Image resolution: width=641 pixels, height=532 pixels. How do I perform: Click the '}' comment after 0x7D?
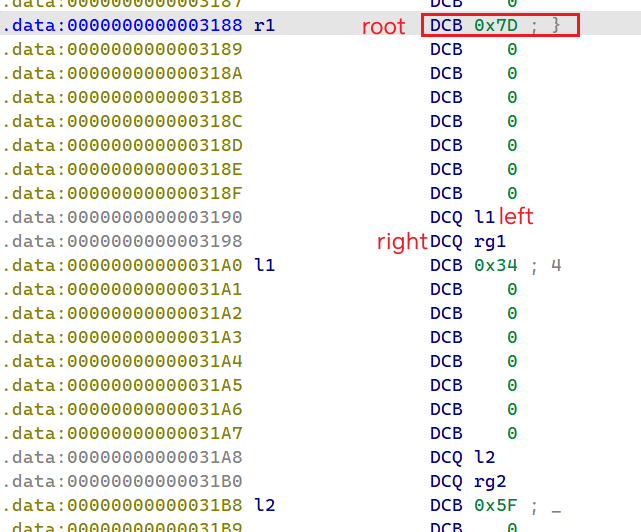[557, 25]
